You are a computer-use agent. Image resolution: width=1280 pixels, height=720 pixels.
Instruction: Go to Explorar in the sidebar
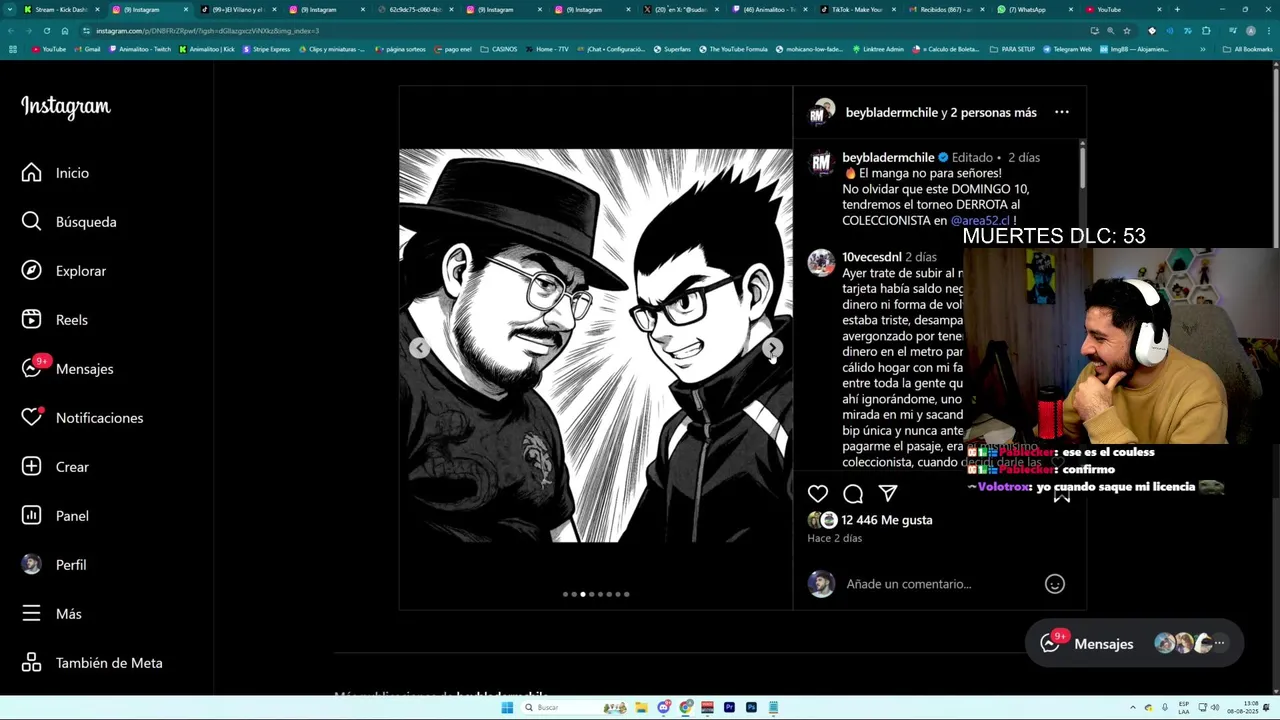(x=63, y=271)
